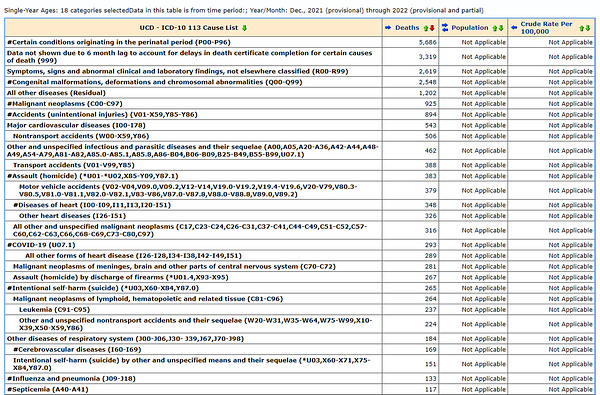Move the Deaths column right using blue arrow
Viewport: 600px width, 395px height.
388,28
